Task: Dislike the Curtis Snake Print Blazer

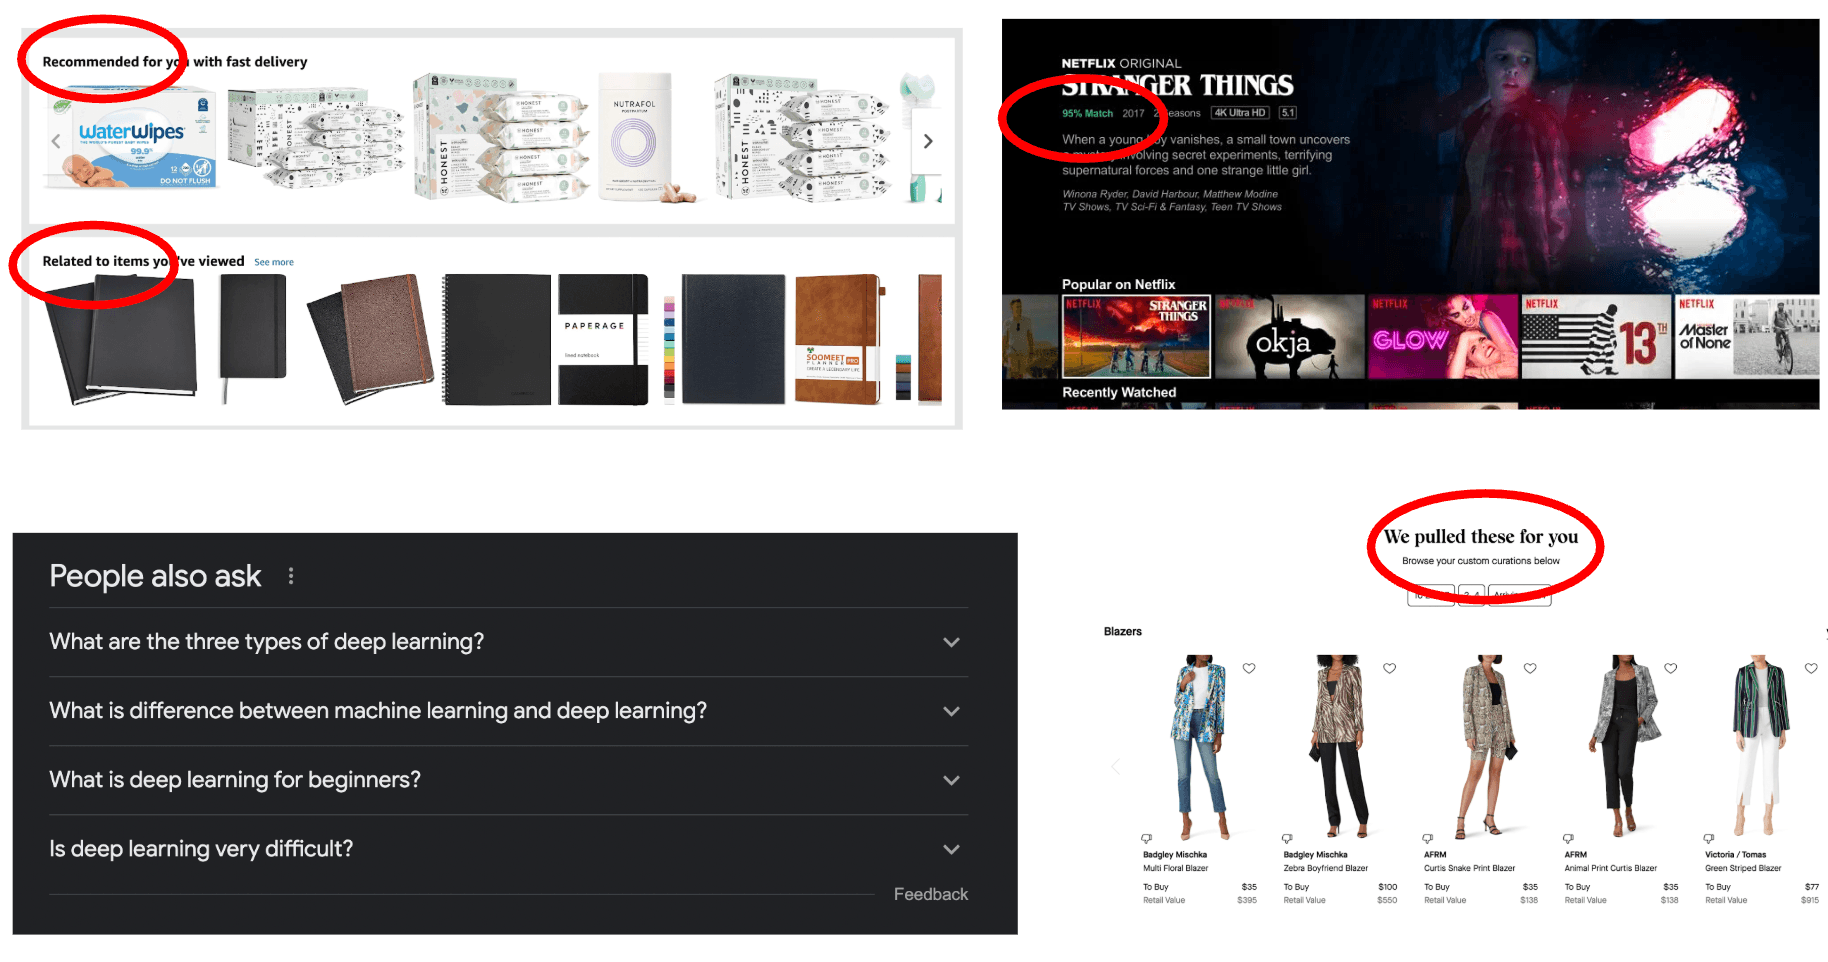Action: tap(1428, 838)
